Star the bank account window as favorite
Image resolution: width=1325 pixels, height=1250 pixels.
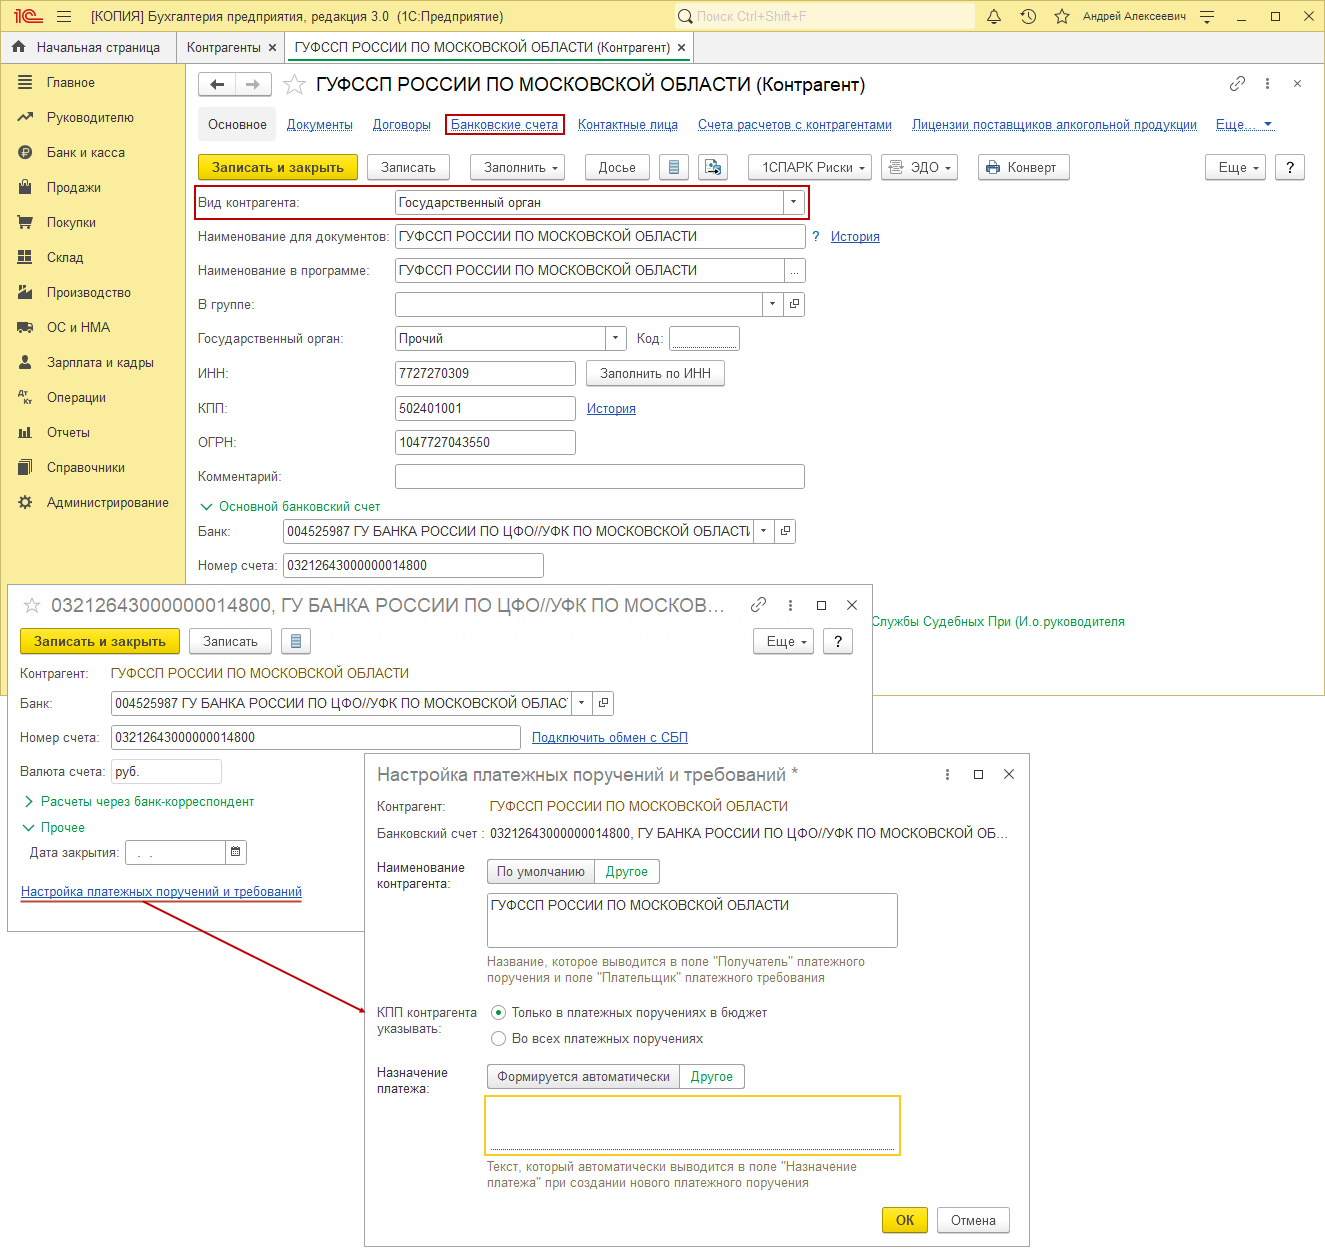click(x=32, y=605)
